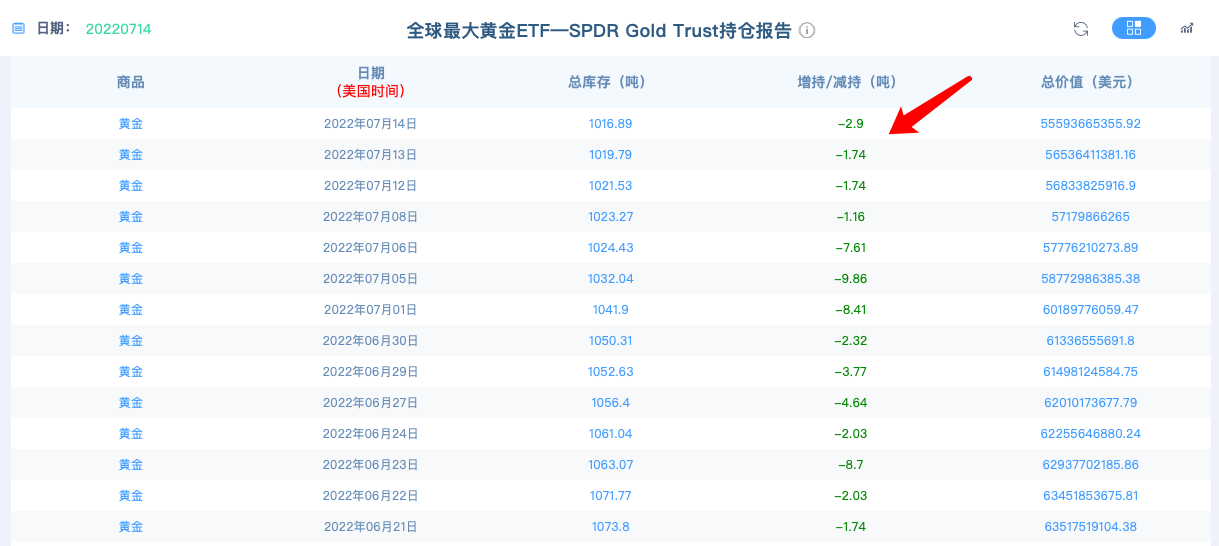Select date cell 2022年06月30日

point(370,341)
